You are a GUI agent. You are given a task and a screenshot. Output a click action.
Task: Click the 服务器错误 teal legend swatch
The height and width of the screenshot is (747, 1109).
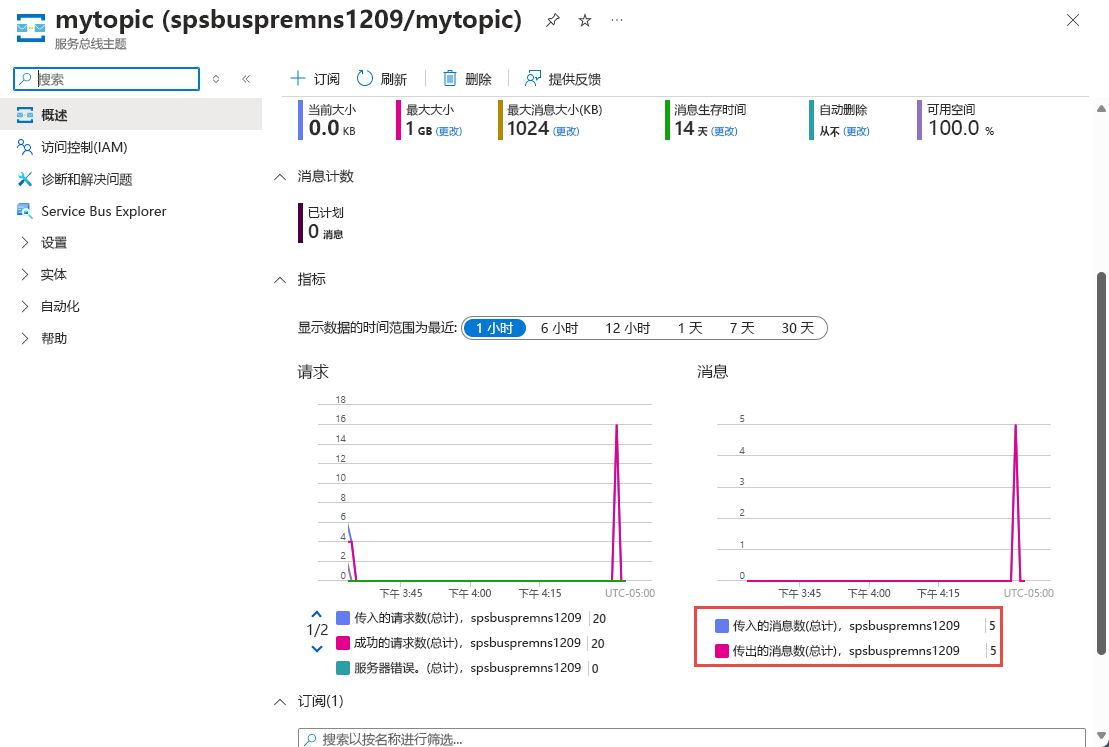[x=343, y=668]
